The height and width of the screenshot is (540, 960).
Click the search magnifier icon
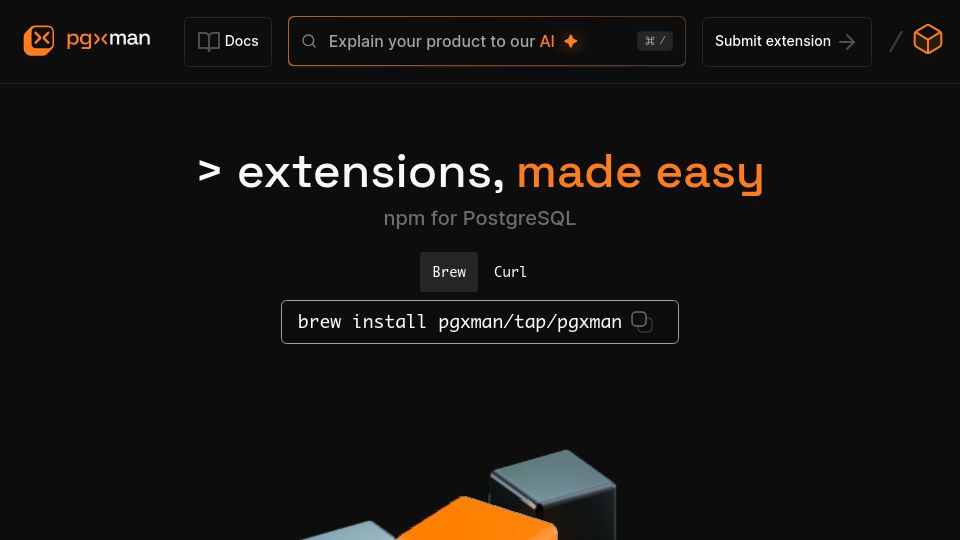[x=309, y=41]
